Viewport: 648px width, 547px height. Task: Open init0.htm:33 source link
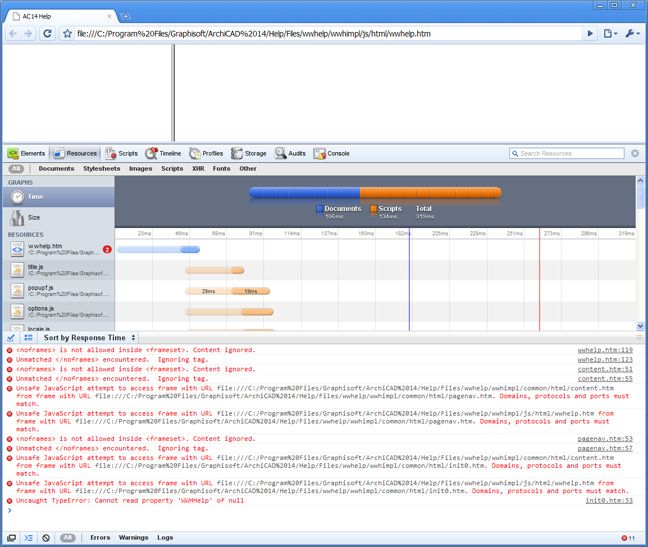(x=609, y=500)
